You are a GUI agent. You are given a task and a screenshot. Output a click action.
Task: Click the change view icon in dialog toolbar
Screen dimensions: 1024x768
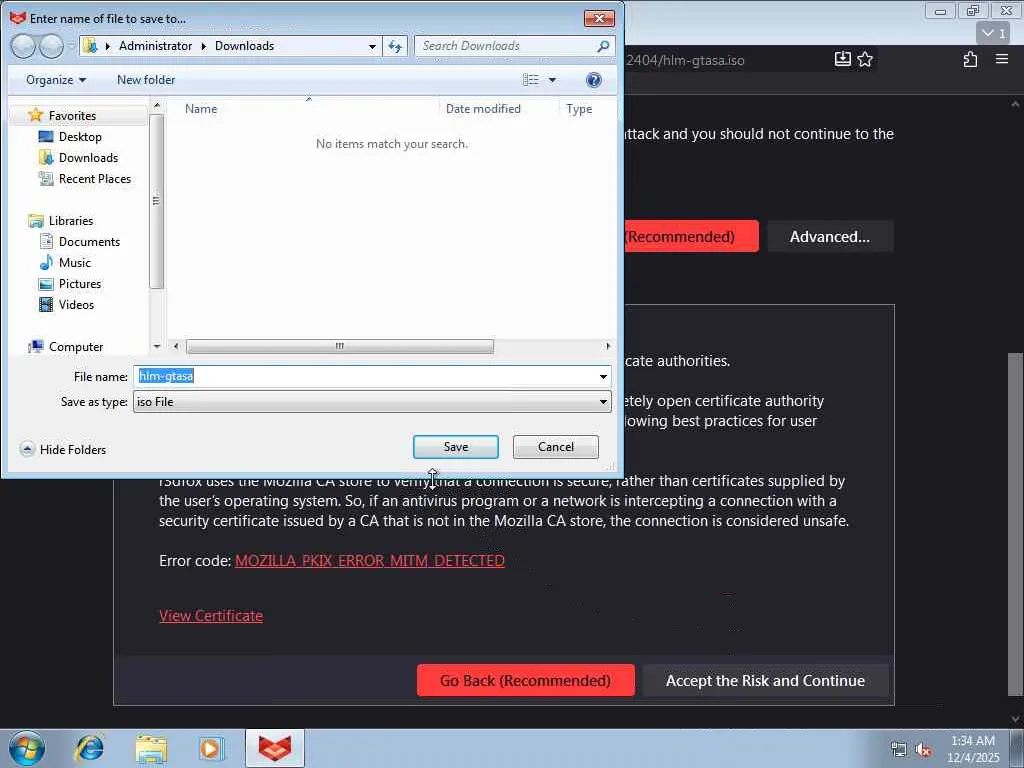coord(531,80)
